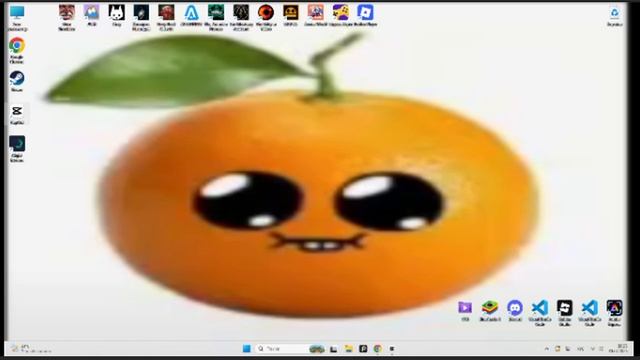Open the taskbar weather widget
The image size is (640, 360).
tap(31, 349)
